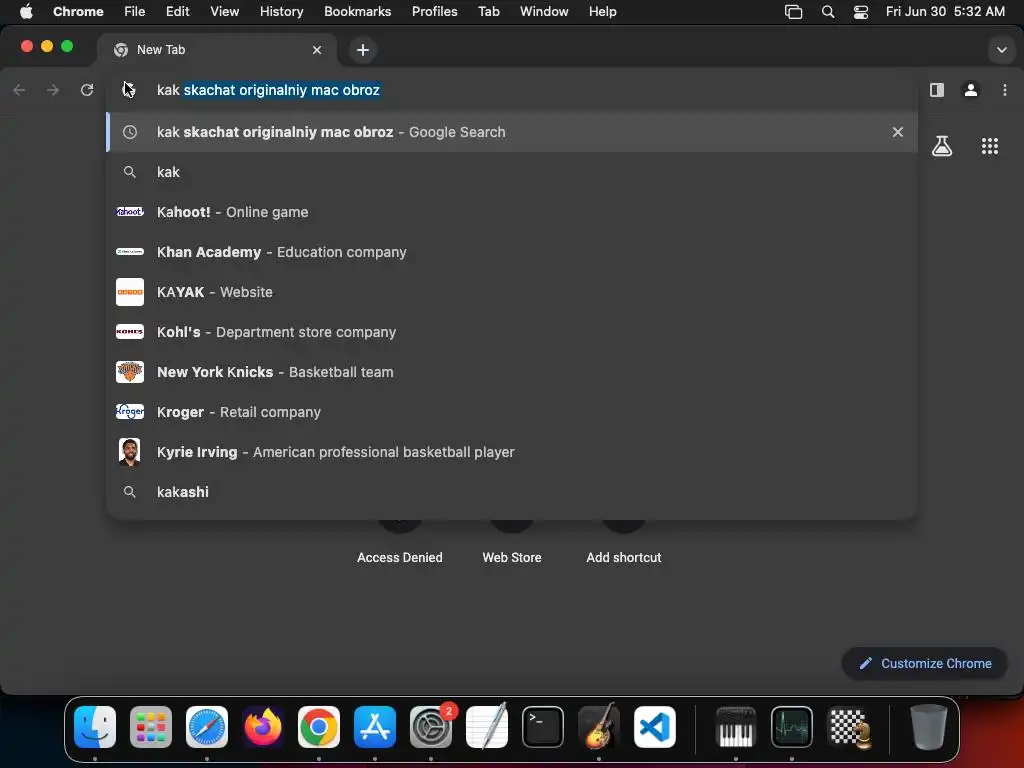Image resolution: width=1024 pixels, height=768 pixels.
Task: Open the Help menu
Action: [x=602, y=11]
